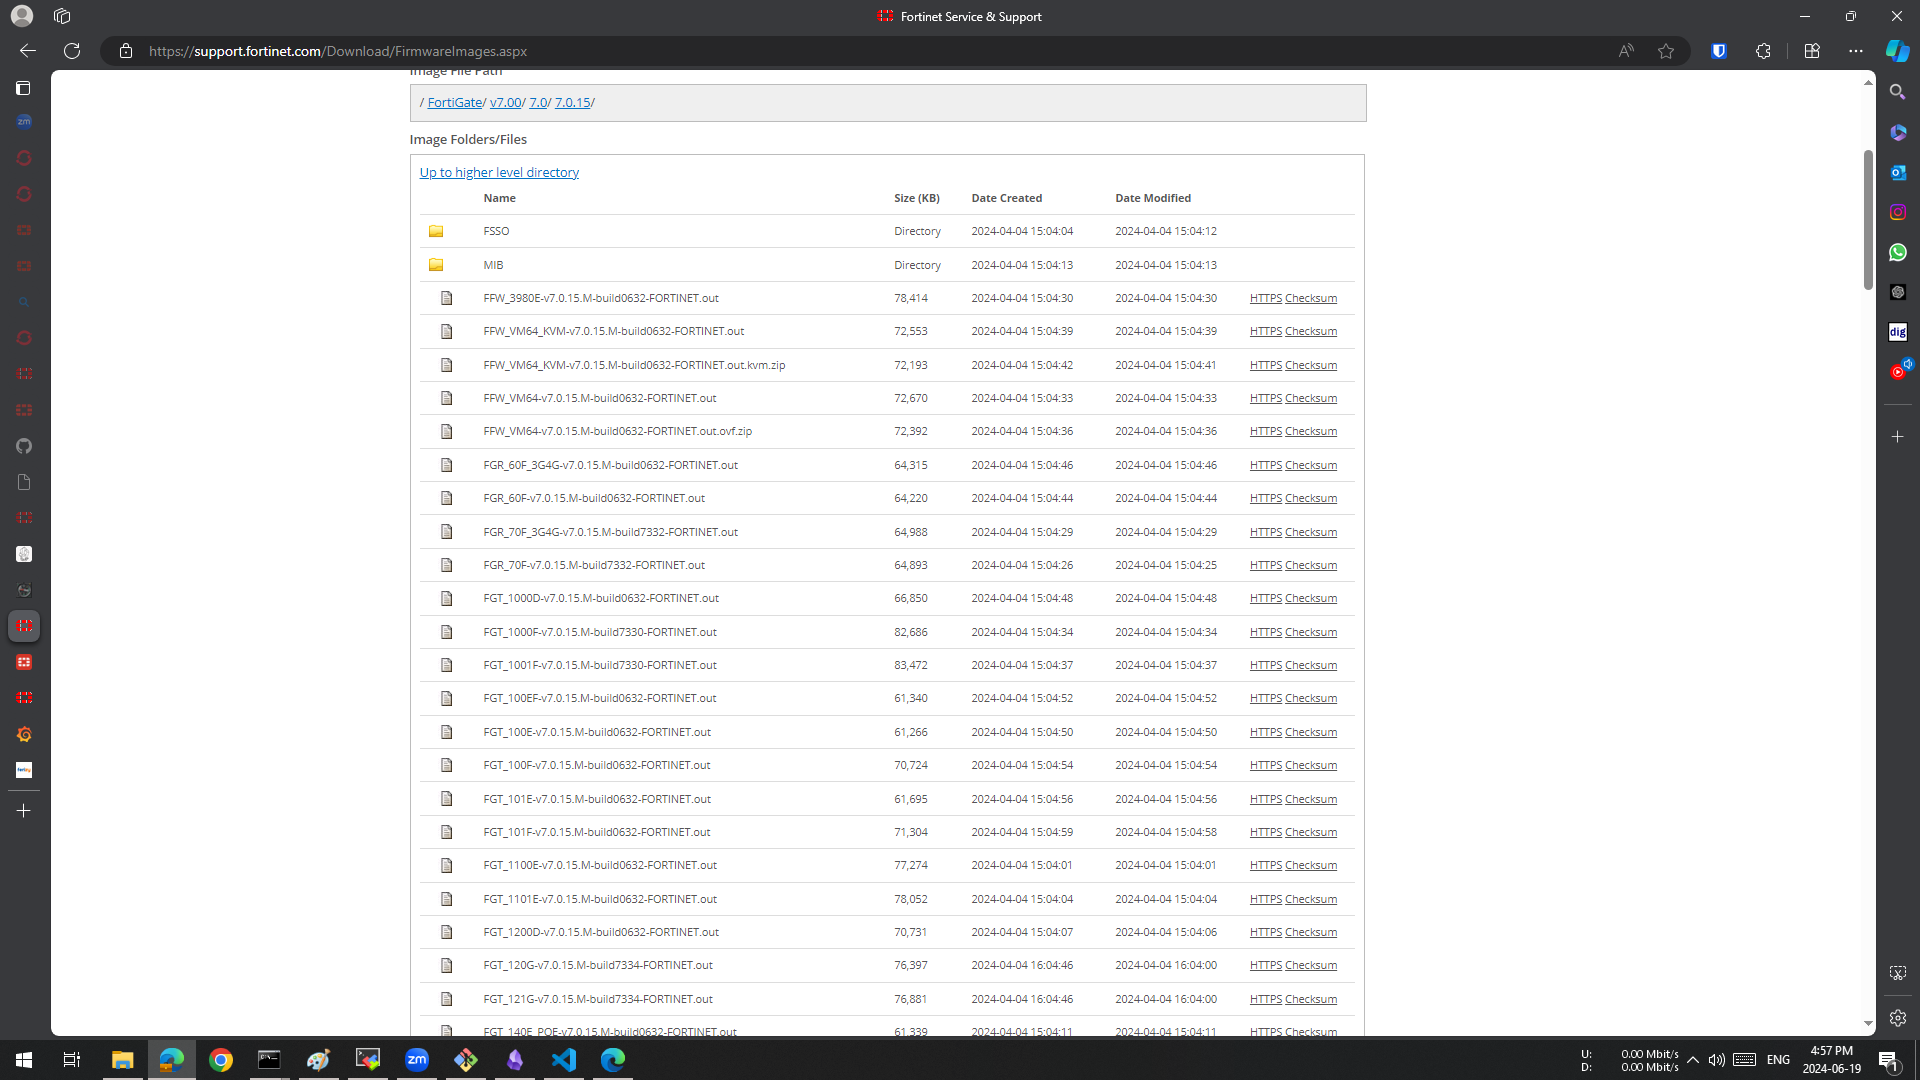This screenshot has width=1920, height=1080.
Task: Reload the page with the refresh icon
Action: [72, 51]
